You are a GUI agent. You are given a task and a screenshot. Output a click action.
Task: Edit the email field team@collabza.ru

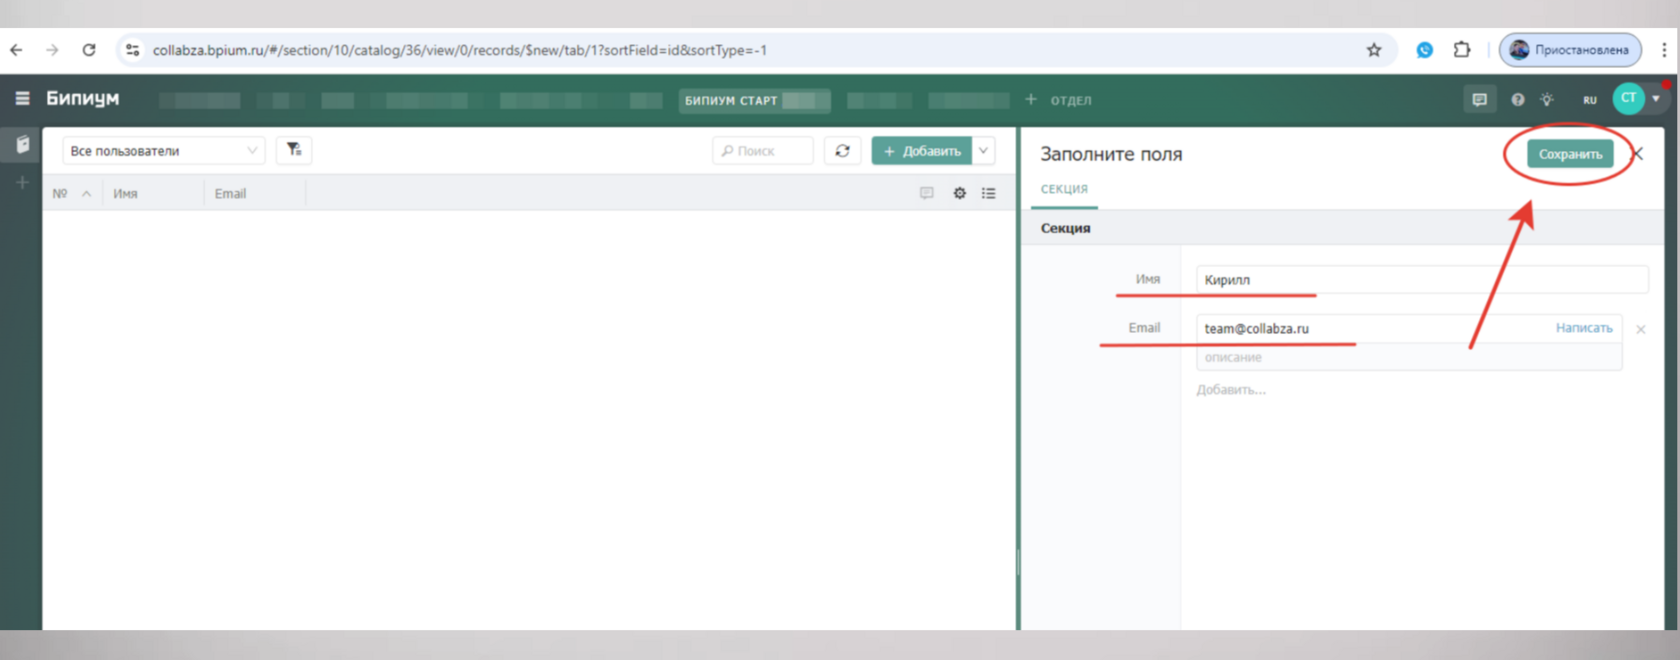tap(1375, 328)
